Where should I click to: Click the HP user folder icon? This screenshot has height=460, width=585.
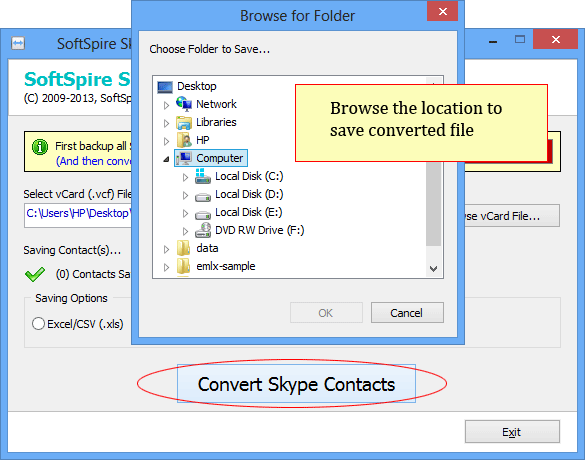tap(184, 140)
